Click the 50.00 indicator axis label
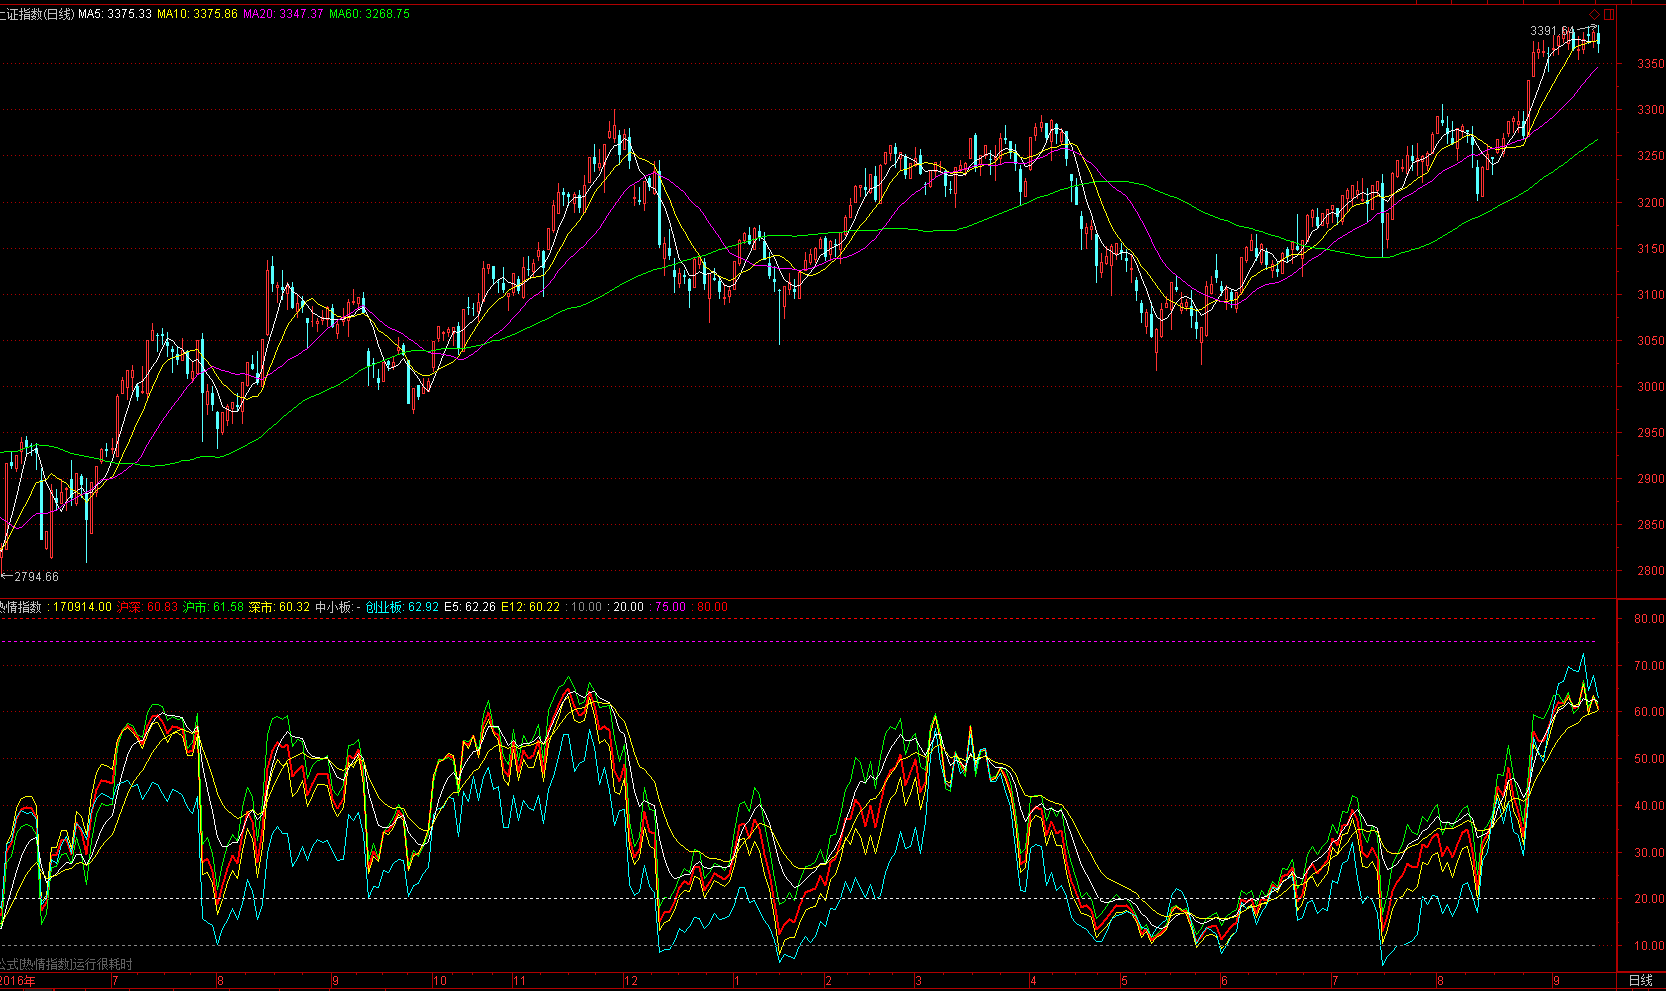Image resolution: width=1666 pixels, height=991 pixels. [1649, 759]
